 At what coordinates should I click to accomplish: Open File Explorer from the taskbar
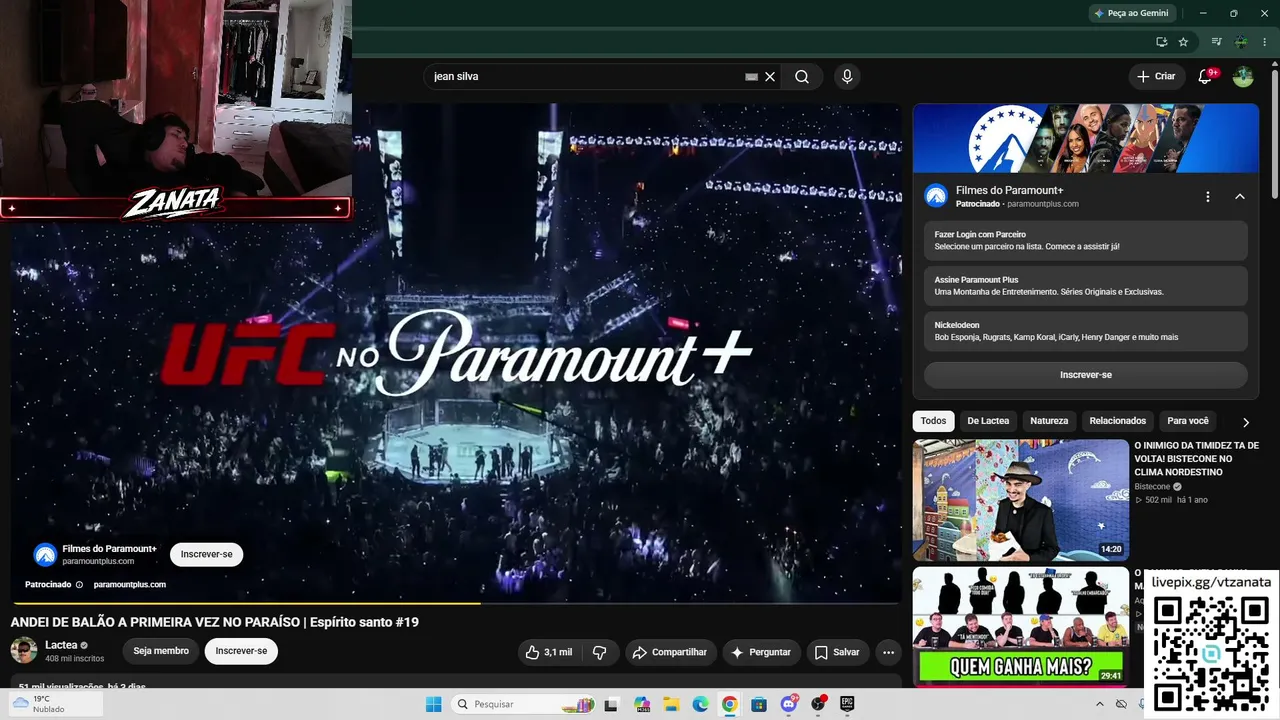point(671,704)
